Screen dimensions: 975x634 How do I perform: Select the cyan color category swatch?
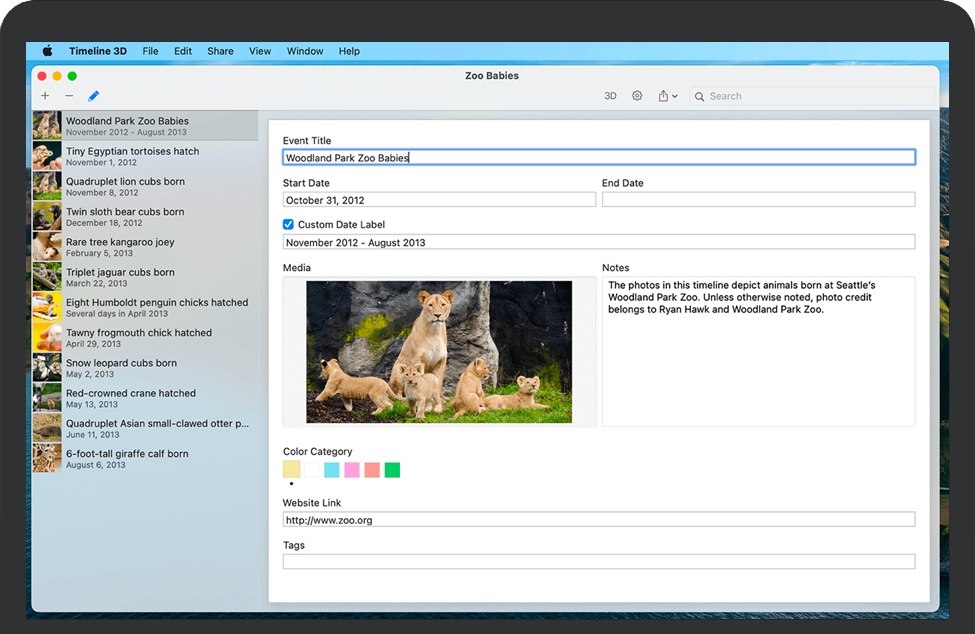click(x=331, y=469)
